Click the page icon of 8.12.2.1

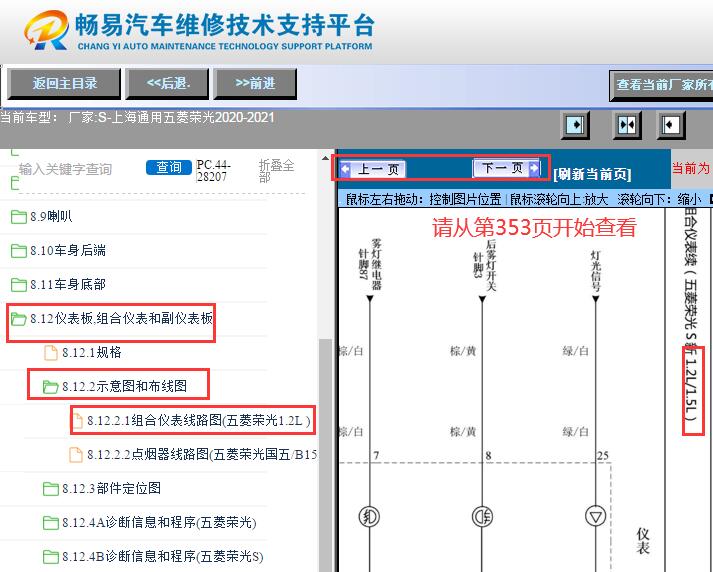coord(78,421)
